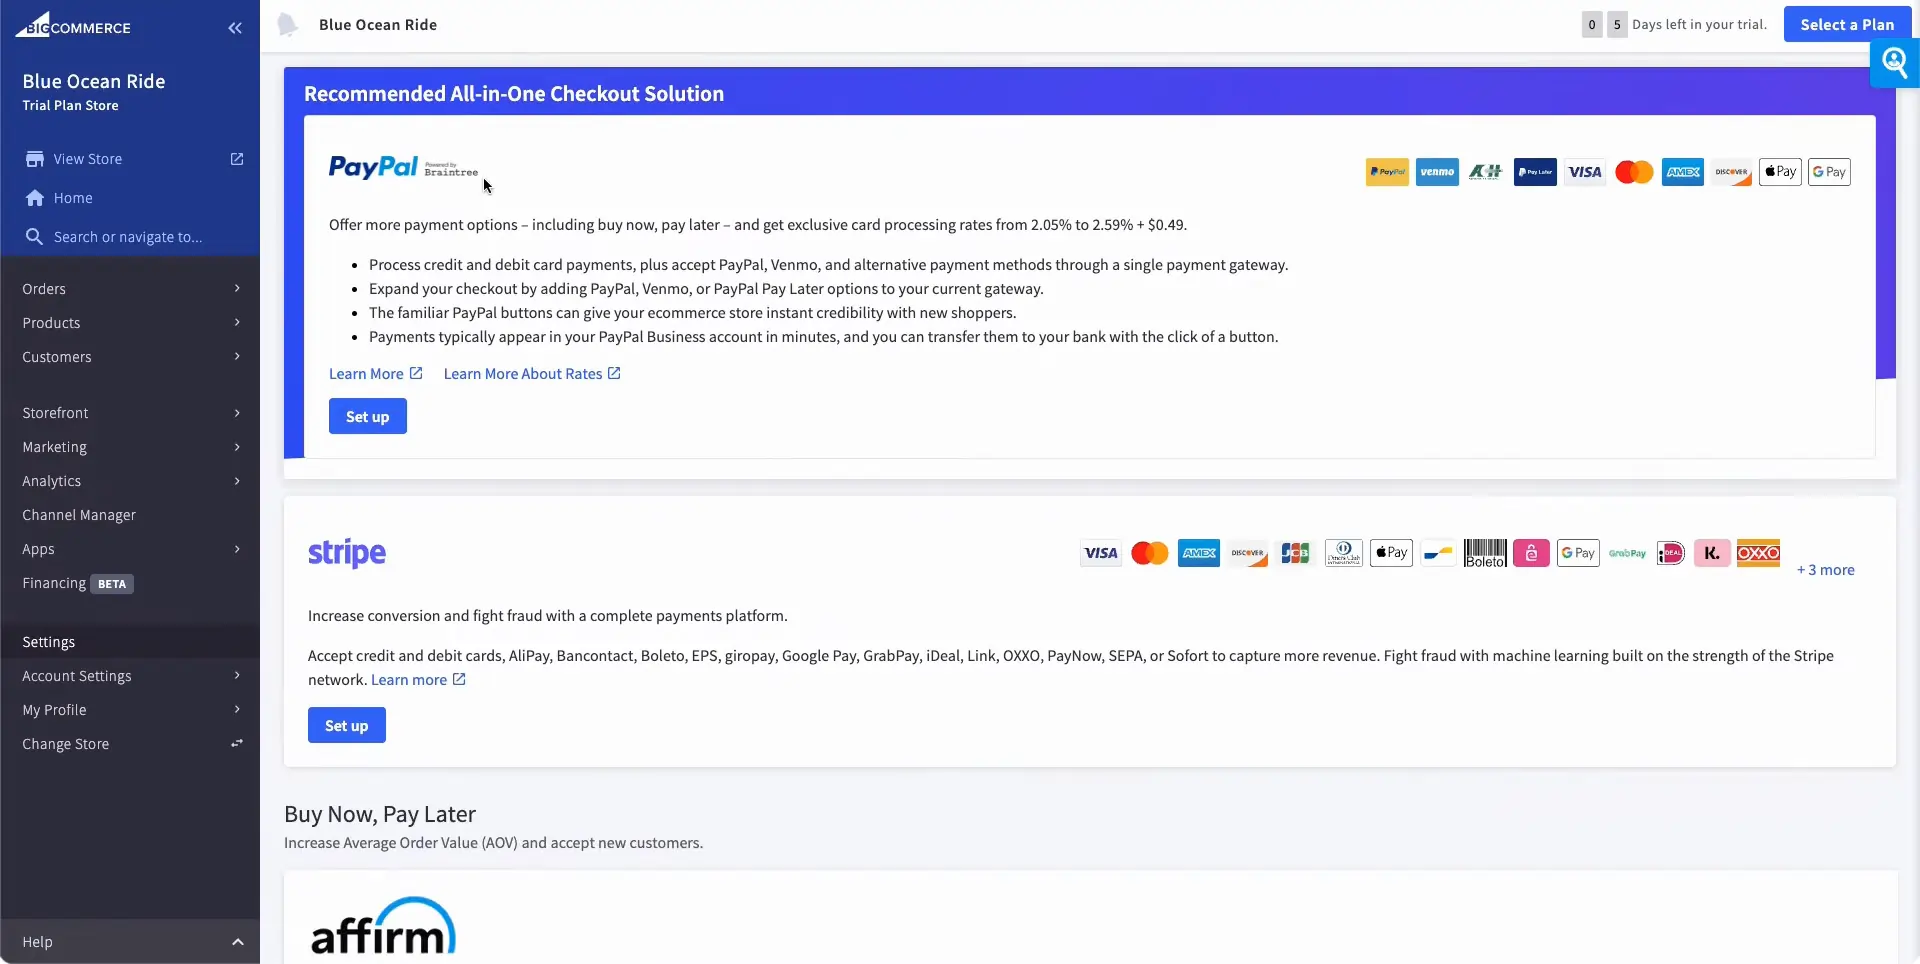Click the iDEAL badge
The image size is (1920, 964).
click(x=1671, y=553)
